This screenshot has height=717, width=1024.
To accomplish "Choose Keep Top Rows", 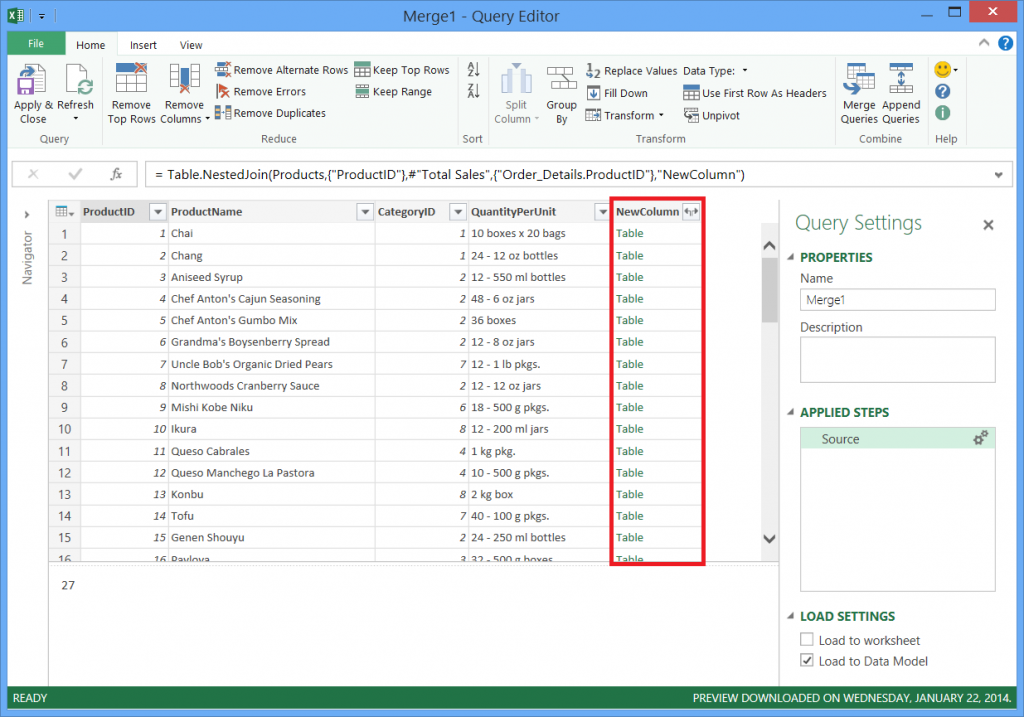I will coord(402,70).
